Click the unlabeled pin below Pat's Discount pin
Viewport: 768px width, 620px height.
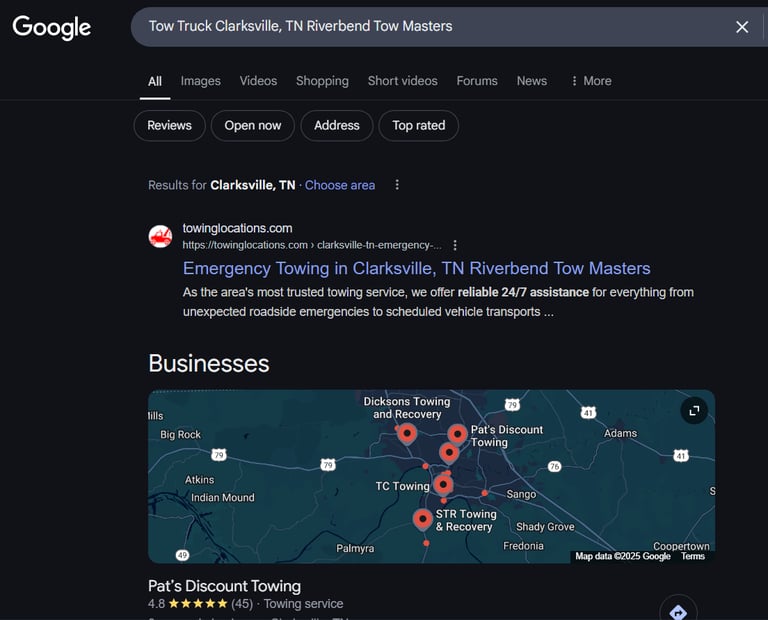tap(449, 453)
